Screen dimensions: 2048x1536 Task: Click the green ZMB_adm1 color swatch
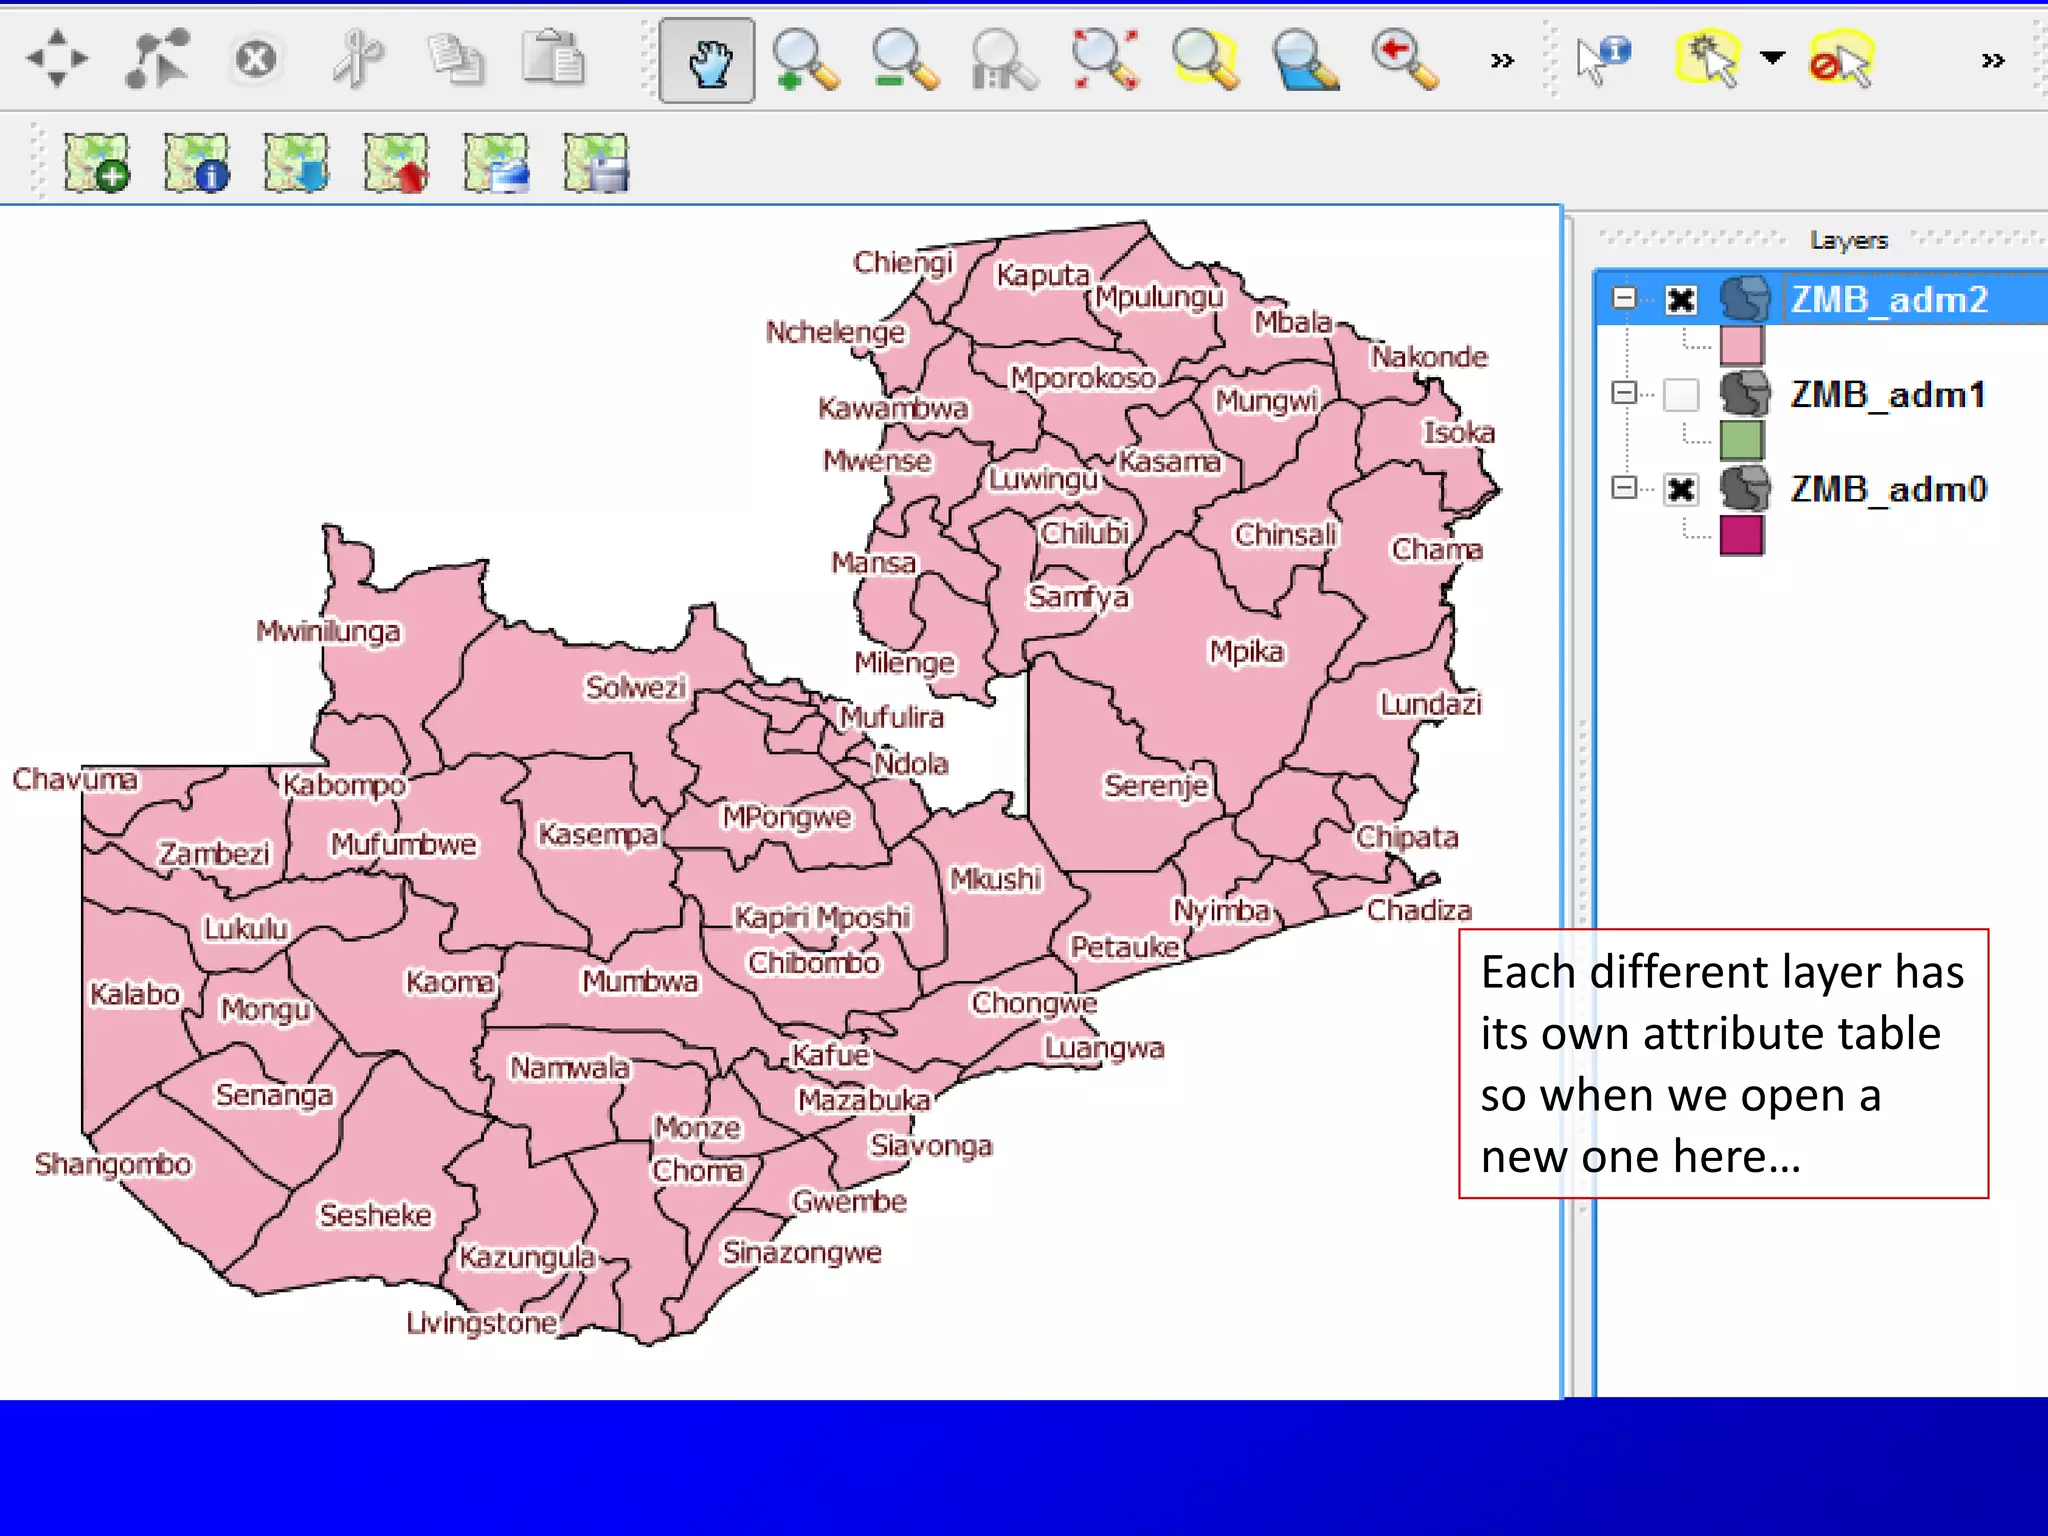pos(1741,440)
